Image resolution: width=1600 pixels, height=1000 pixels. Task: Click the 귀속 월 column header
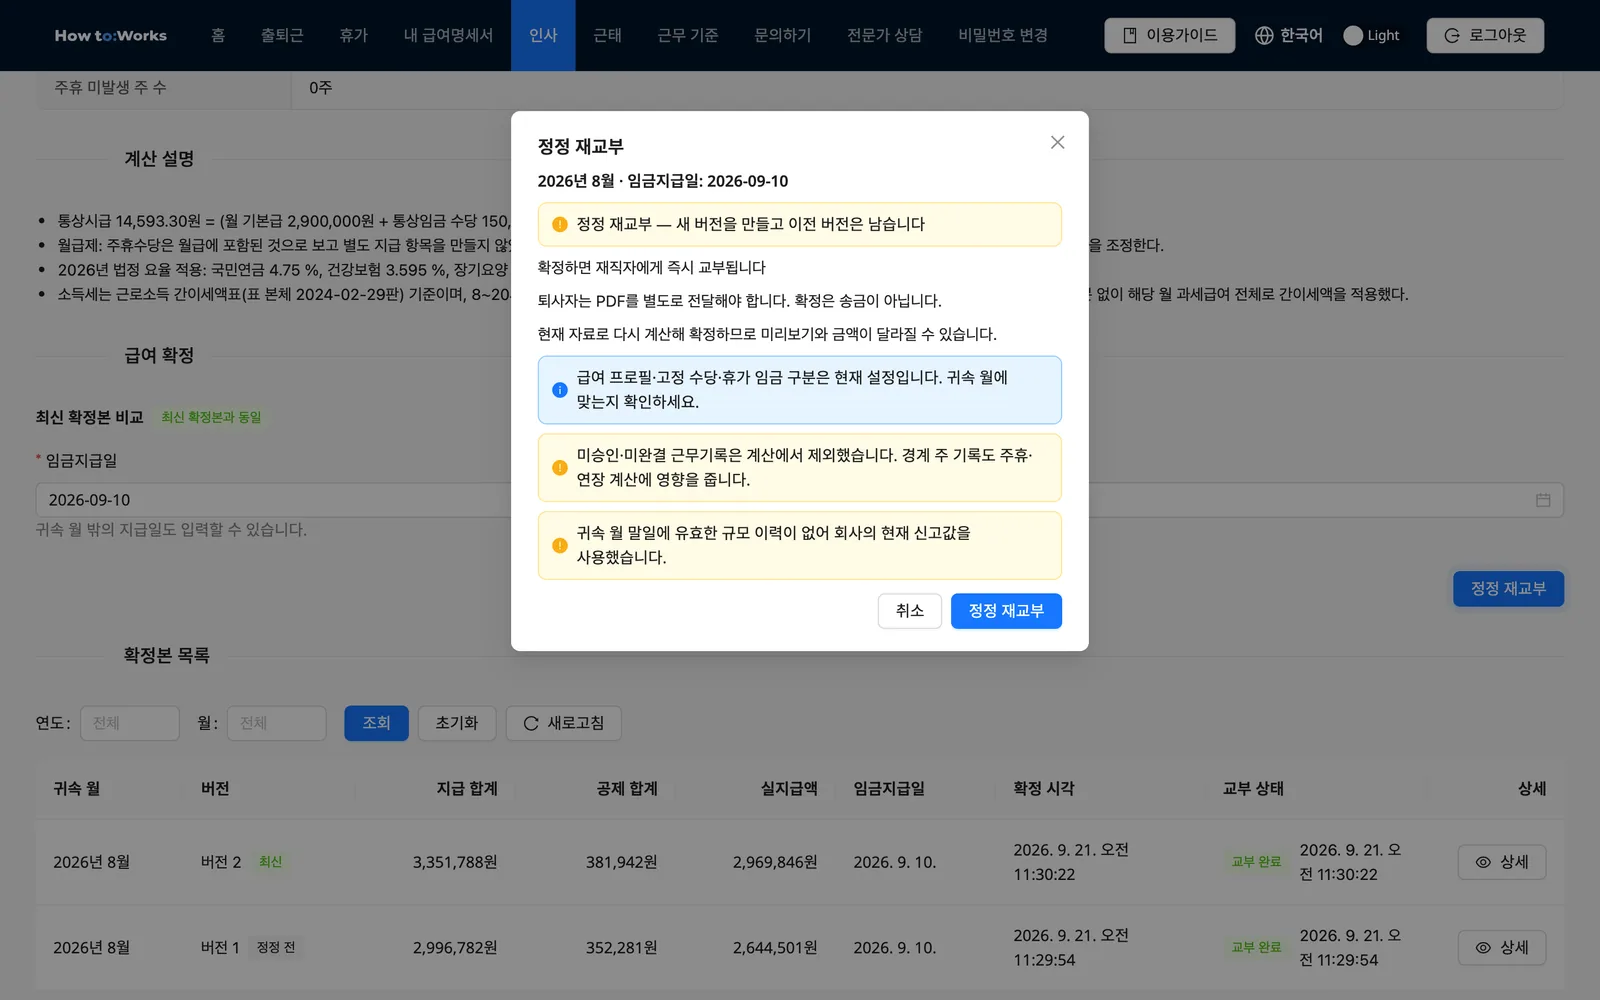click(x=77, y=789)
